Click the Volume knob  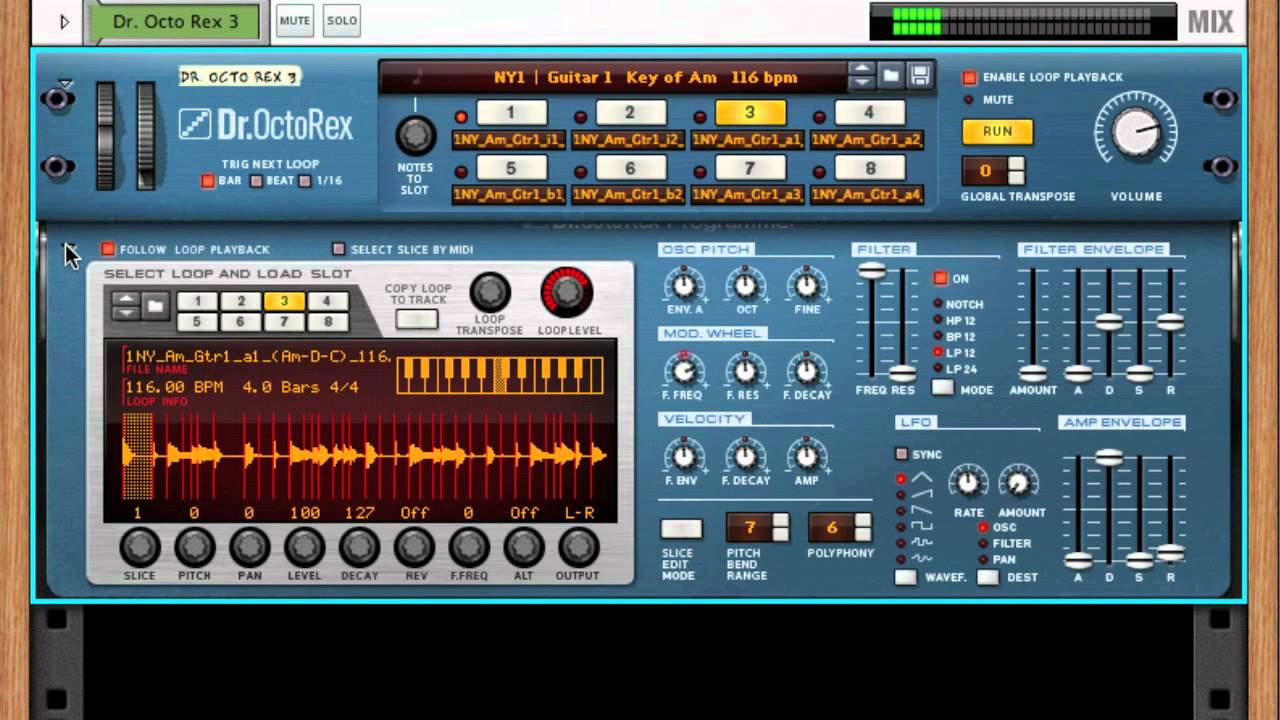click(1137, 131)
